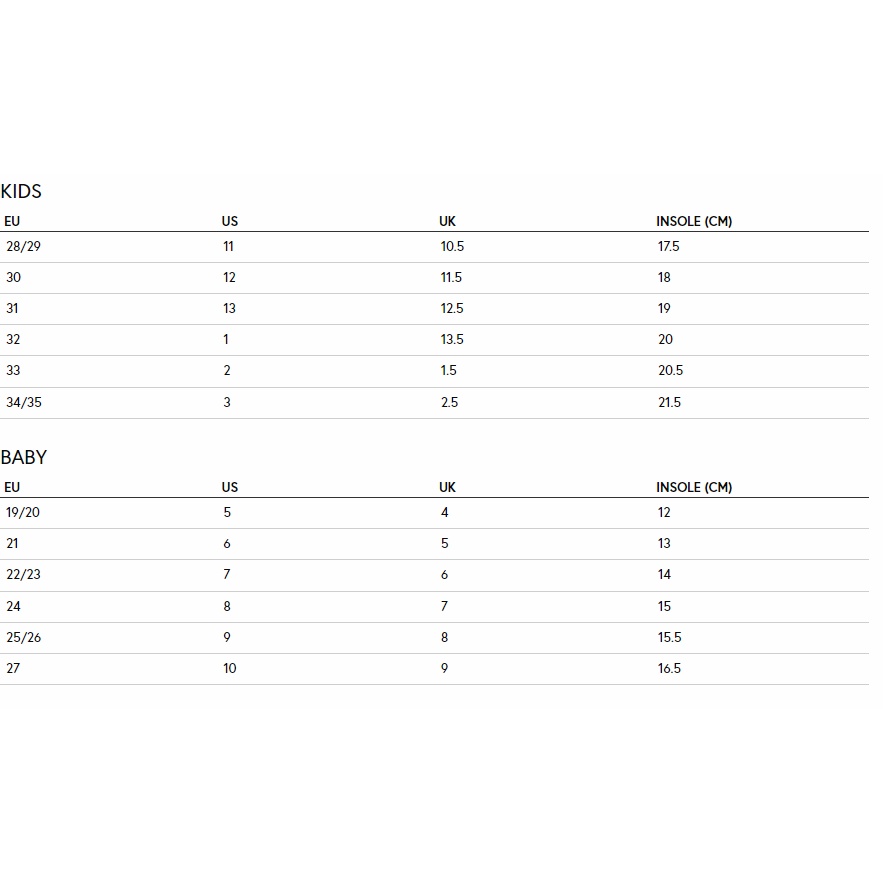Click the INSOLE (CM) header in Kids table
This screenshot has width=883, height=883.
pyautogui.click(x=694, y=221)
